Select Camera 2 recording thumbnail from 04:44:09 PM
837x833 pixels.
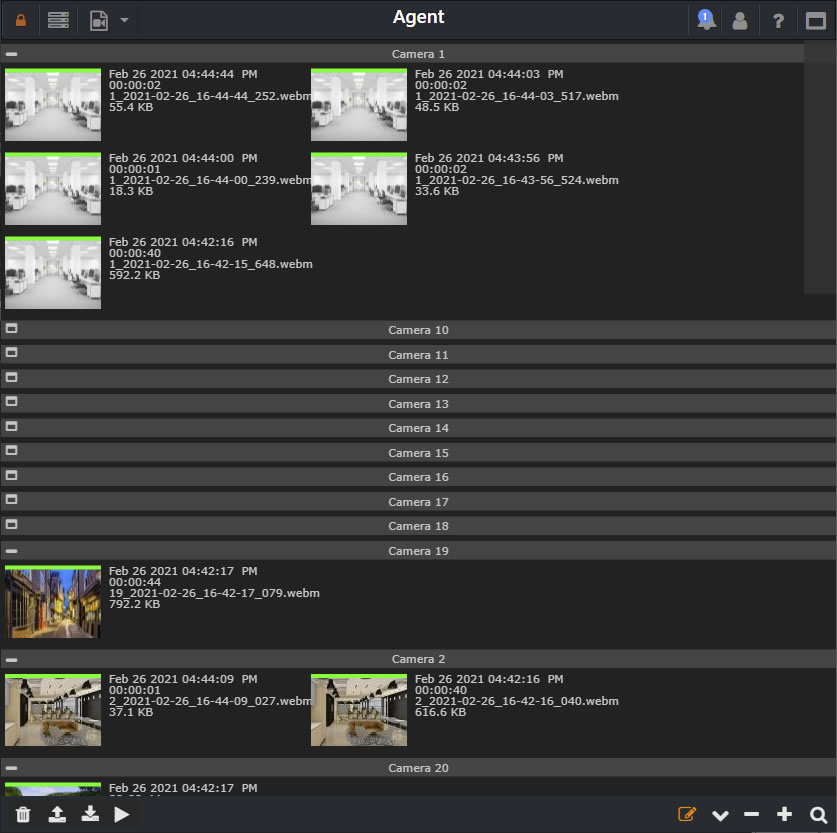53,710
